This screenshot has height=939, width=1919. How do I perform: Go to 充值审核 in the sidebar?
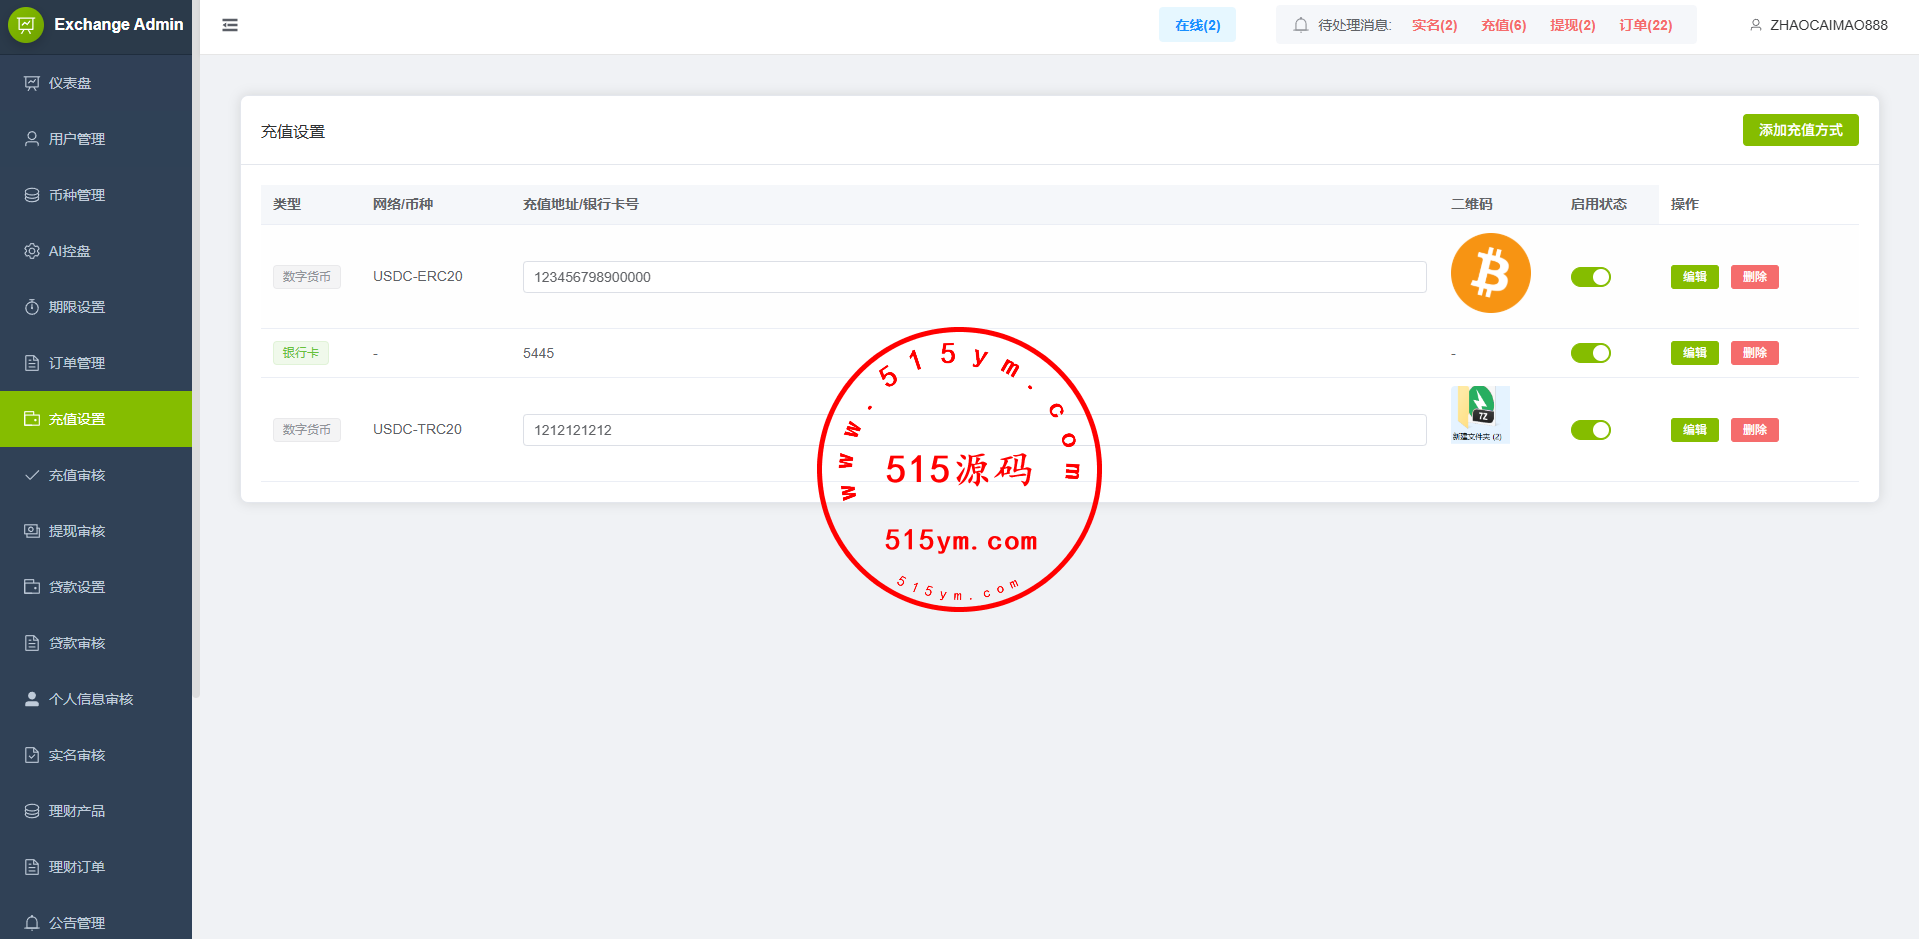click(77, 475)
